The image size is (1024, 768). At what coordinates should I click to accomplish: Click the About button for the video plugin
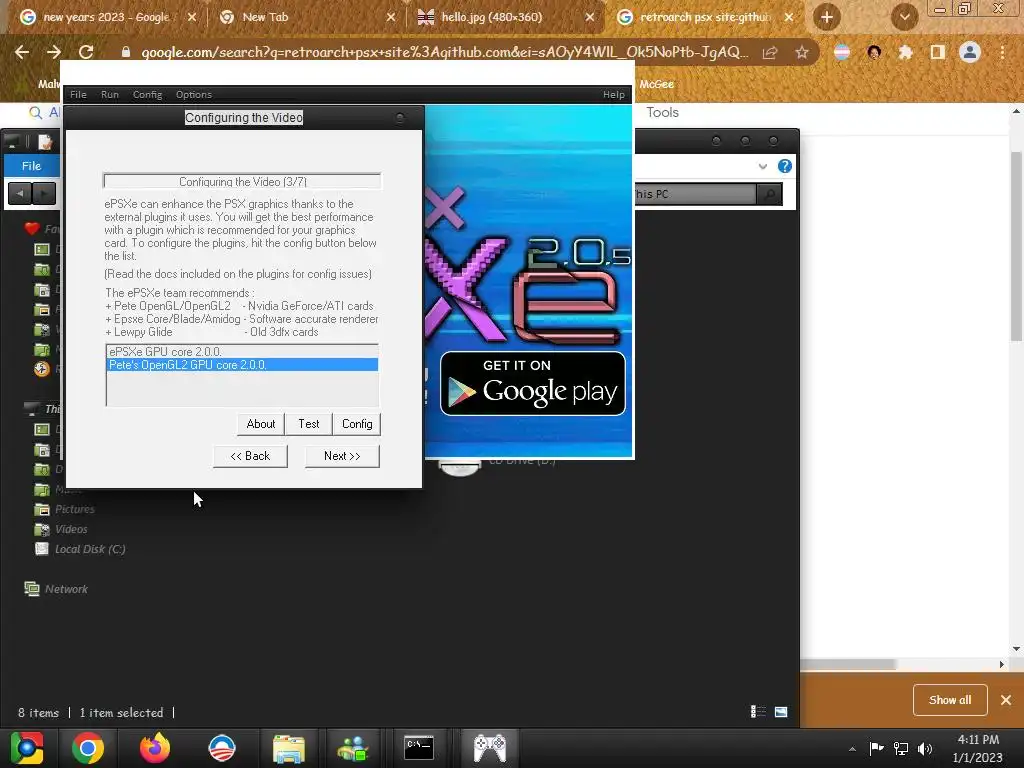tap(261, 424)
